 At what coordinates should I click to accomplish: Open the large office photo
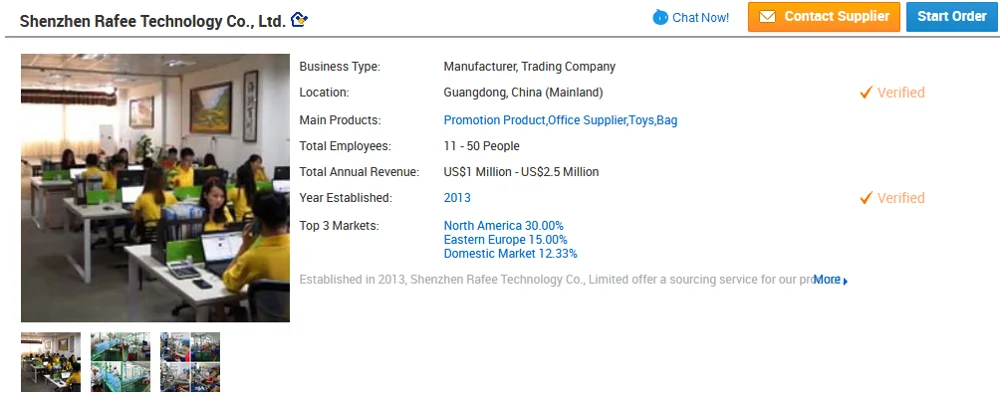coord(156,188)
